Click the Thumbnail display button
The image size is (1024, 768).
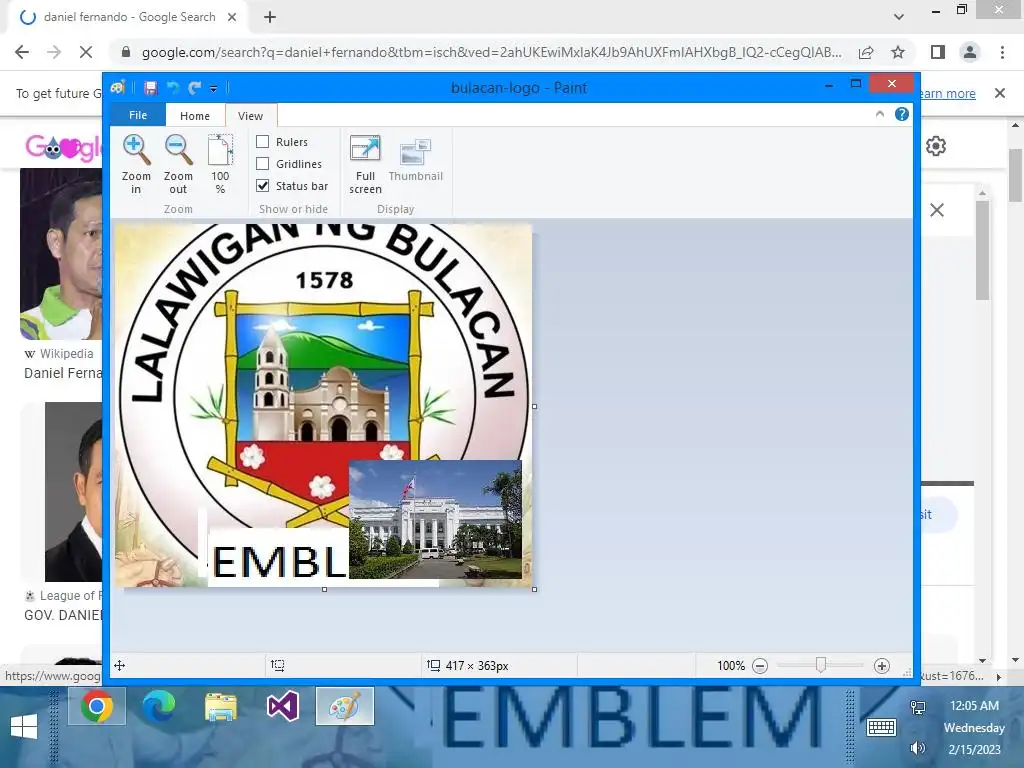point(415,159)
